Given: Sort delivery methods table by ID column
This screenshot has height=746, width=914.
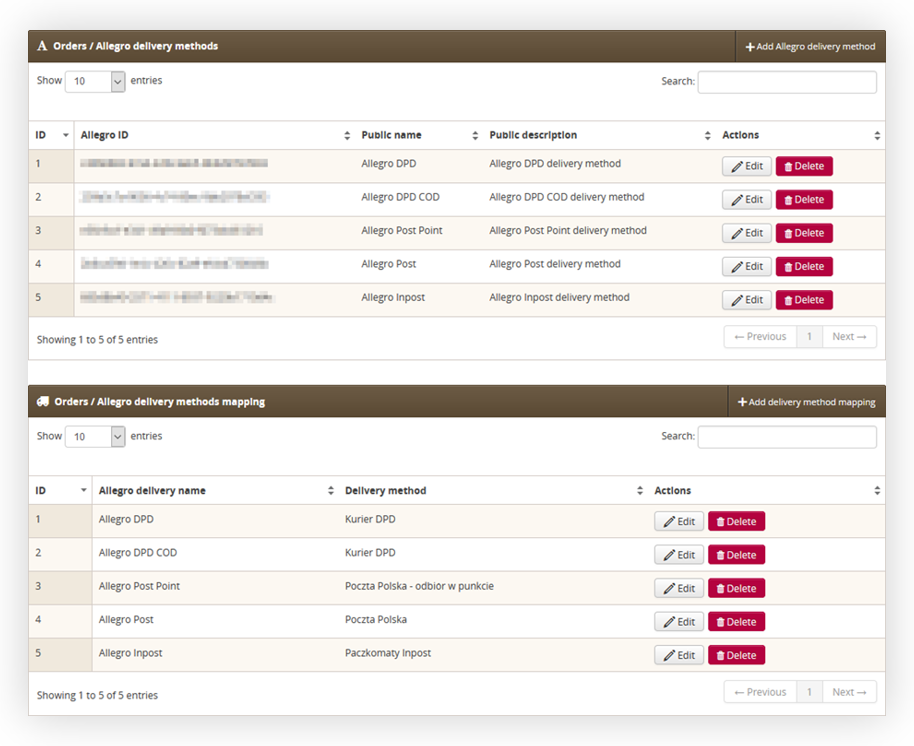Looking at the screenshot, I should tap(52, 135).
